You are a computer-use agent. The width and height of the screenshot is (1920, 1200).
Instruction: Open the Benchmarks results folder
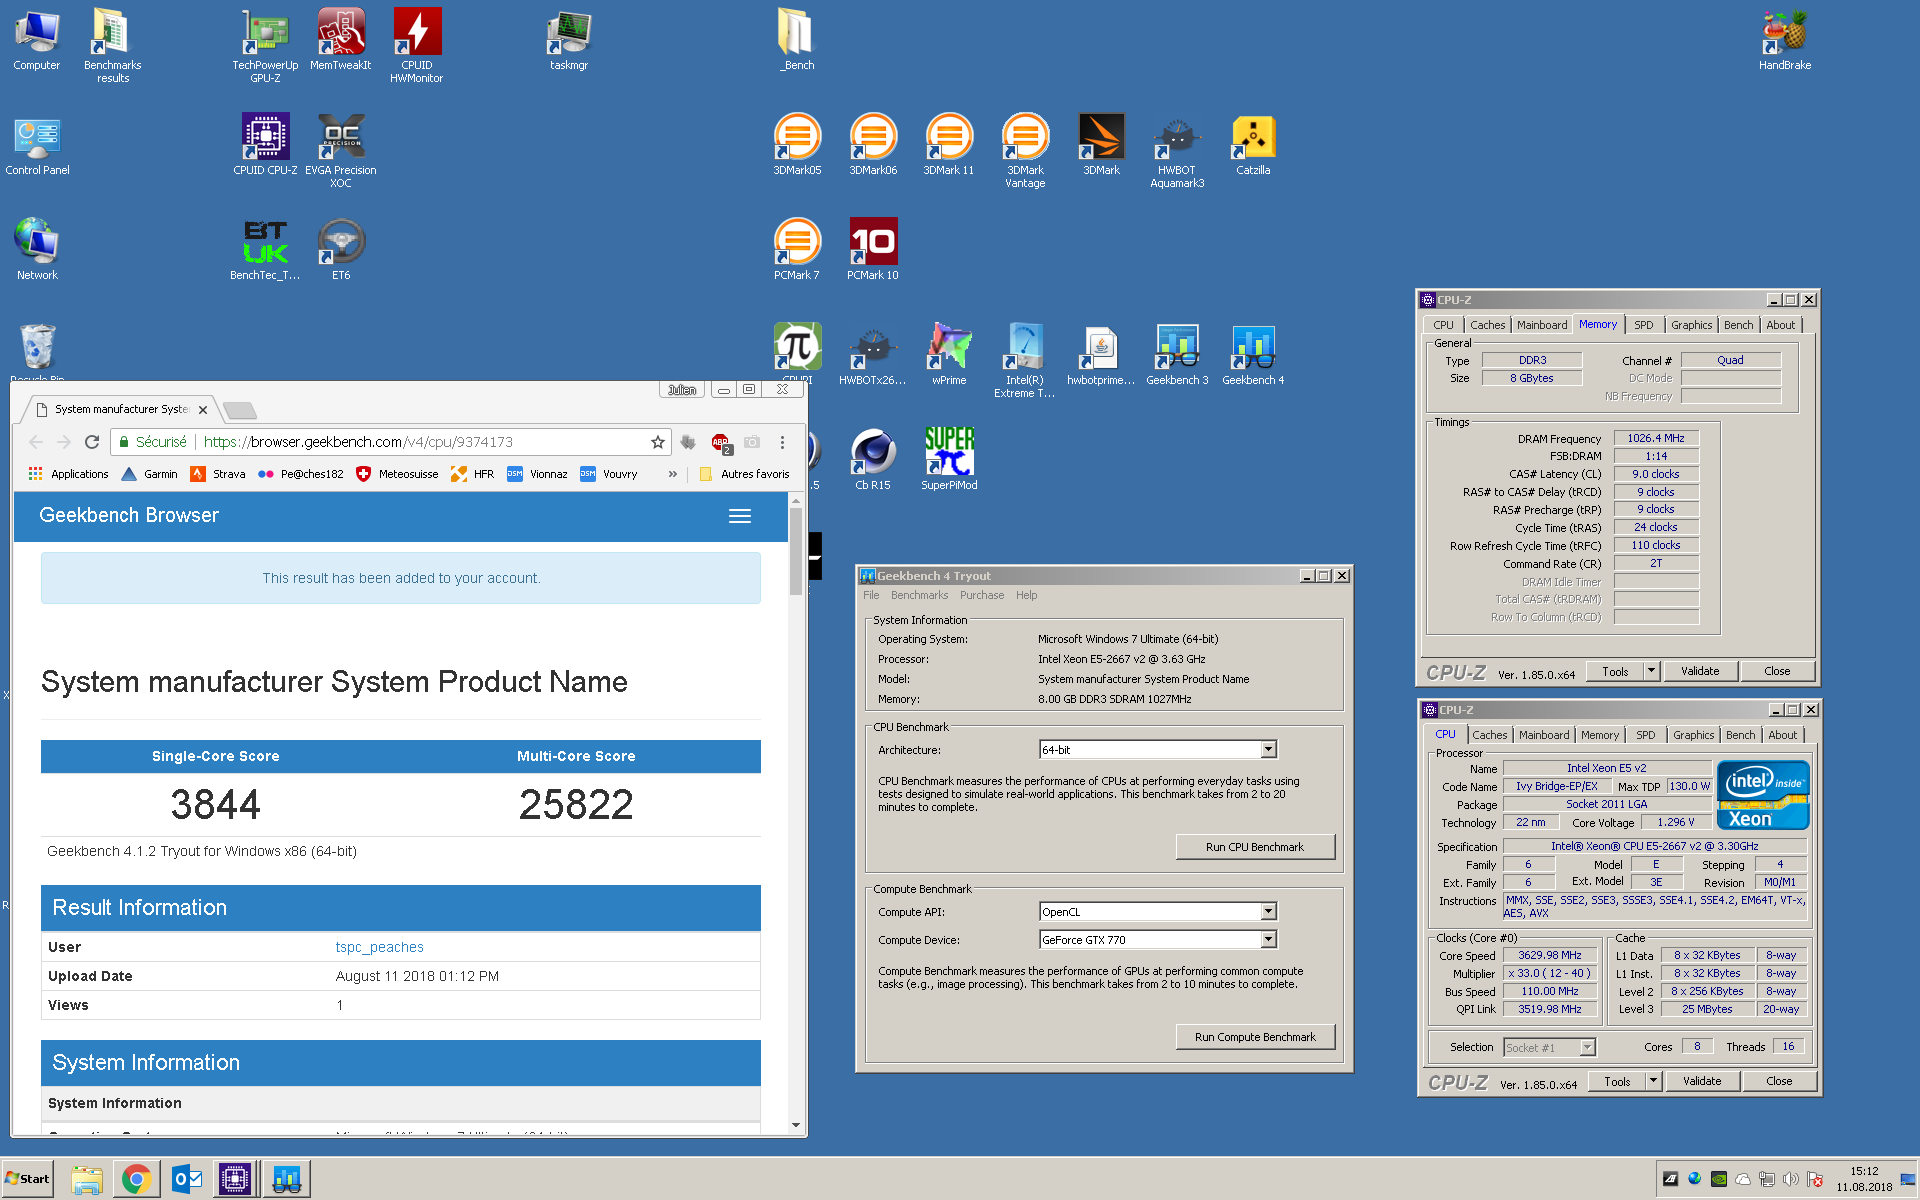(x=112, y=45)
